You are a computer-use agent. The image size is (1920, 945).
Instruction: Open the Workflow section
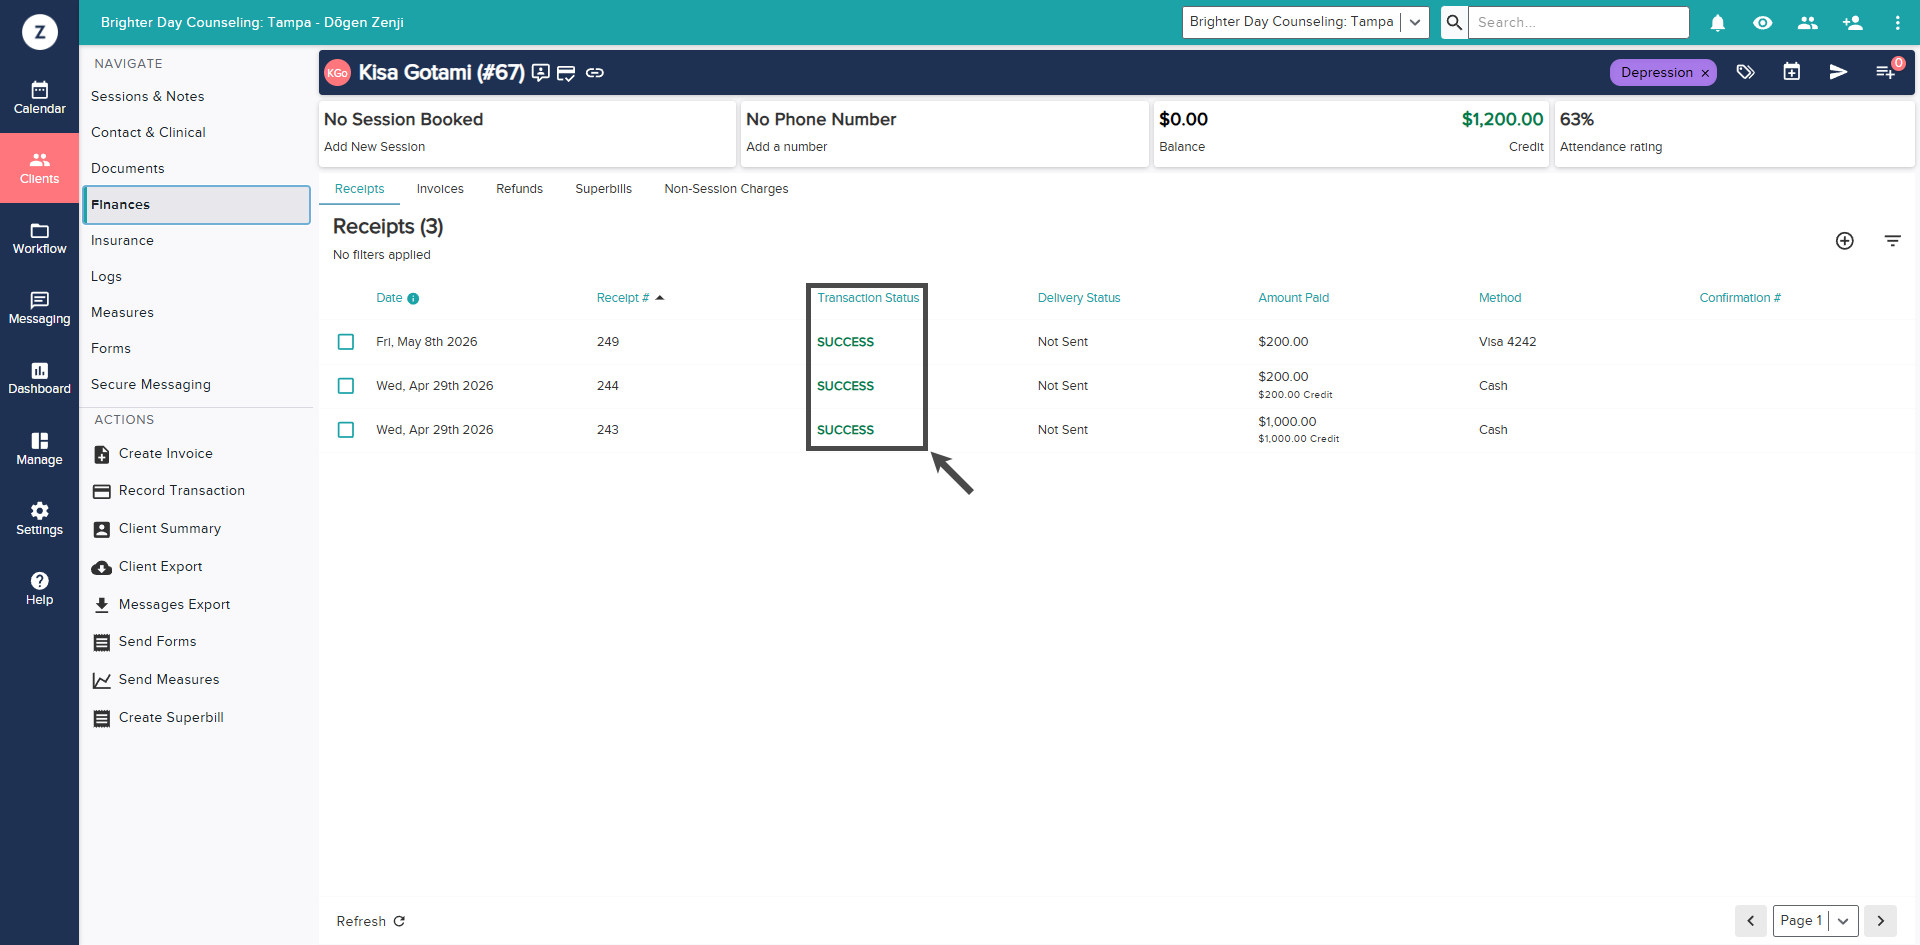point(39,238)
